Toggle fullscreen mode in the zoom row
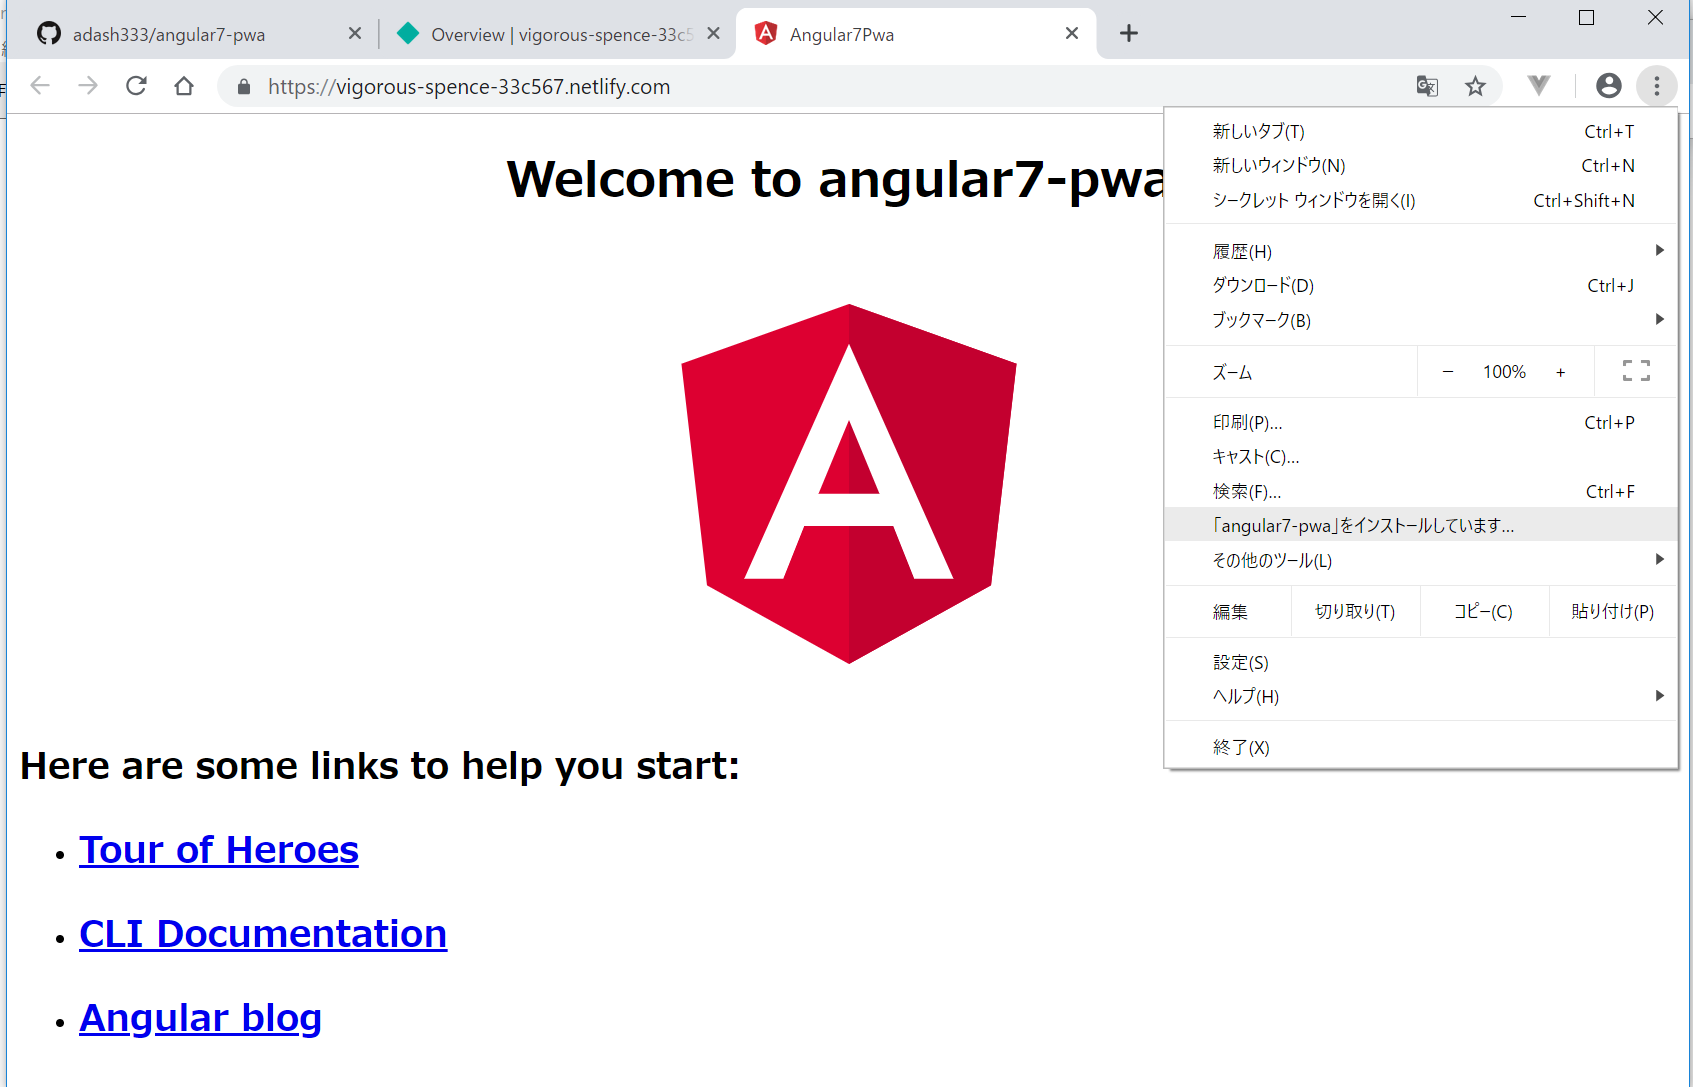The image size is (1693, 1087). (x=1636, y=371)
